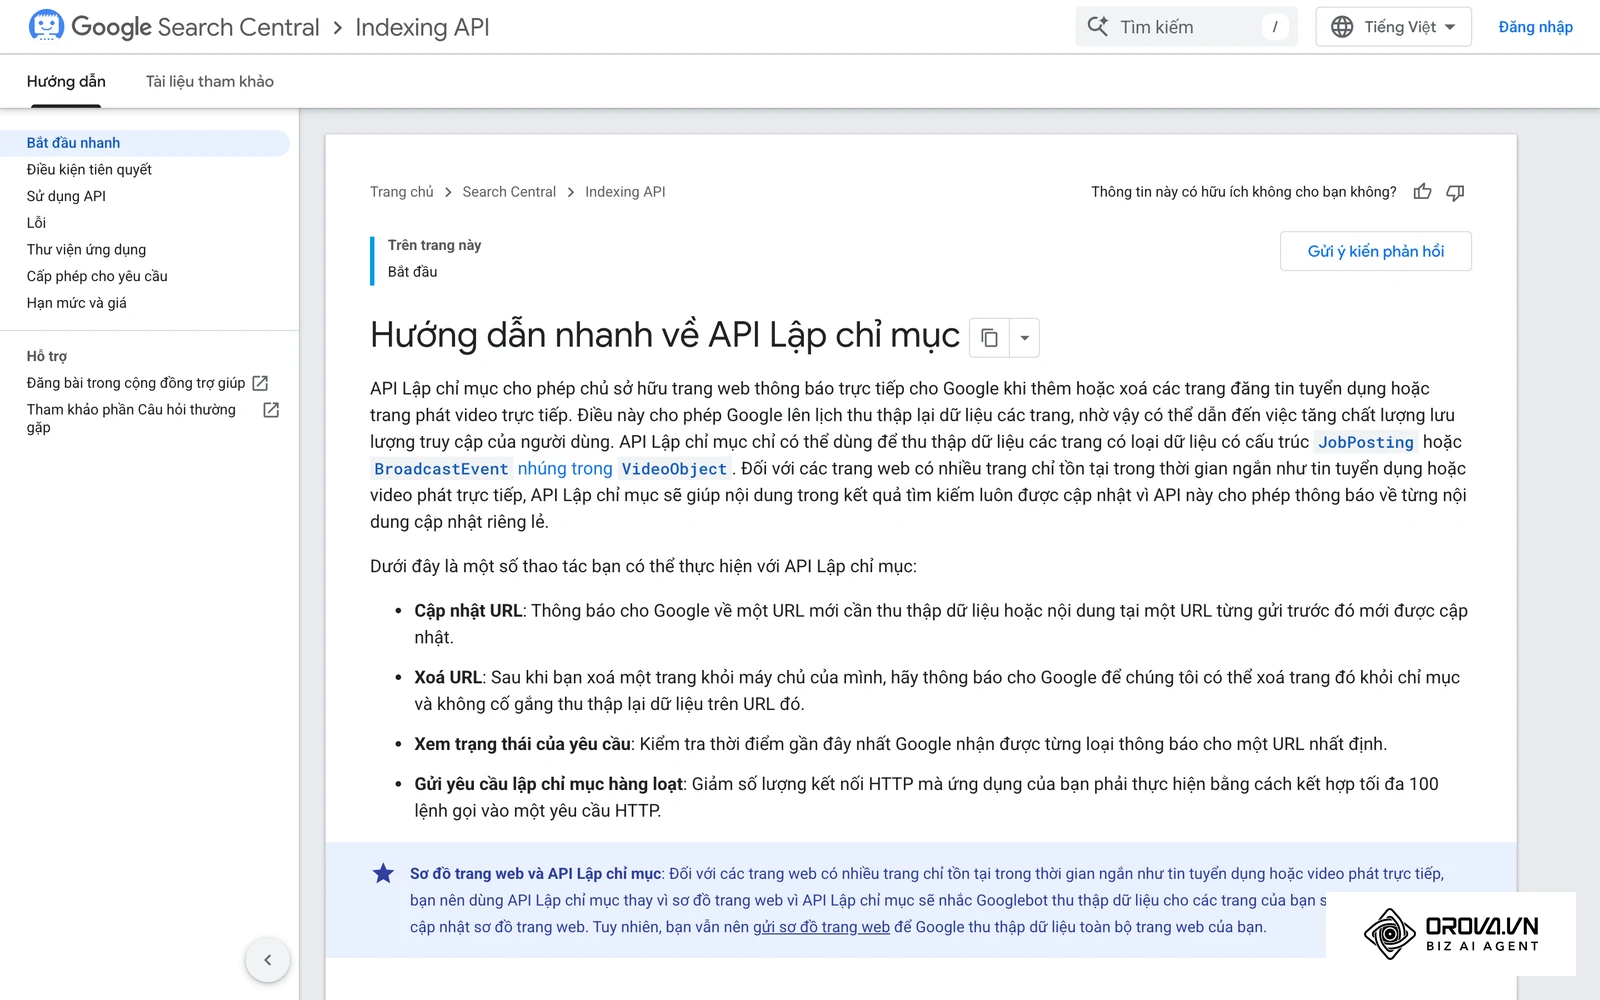Open the Tiếng Việt language dropdown
The height and width of the screenshot is (1000, 1600).
[1393, 27]
